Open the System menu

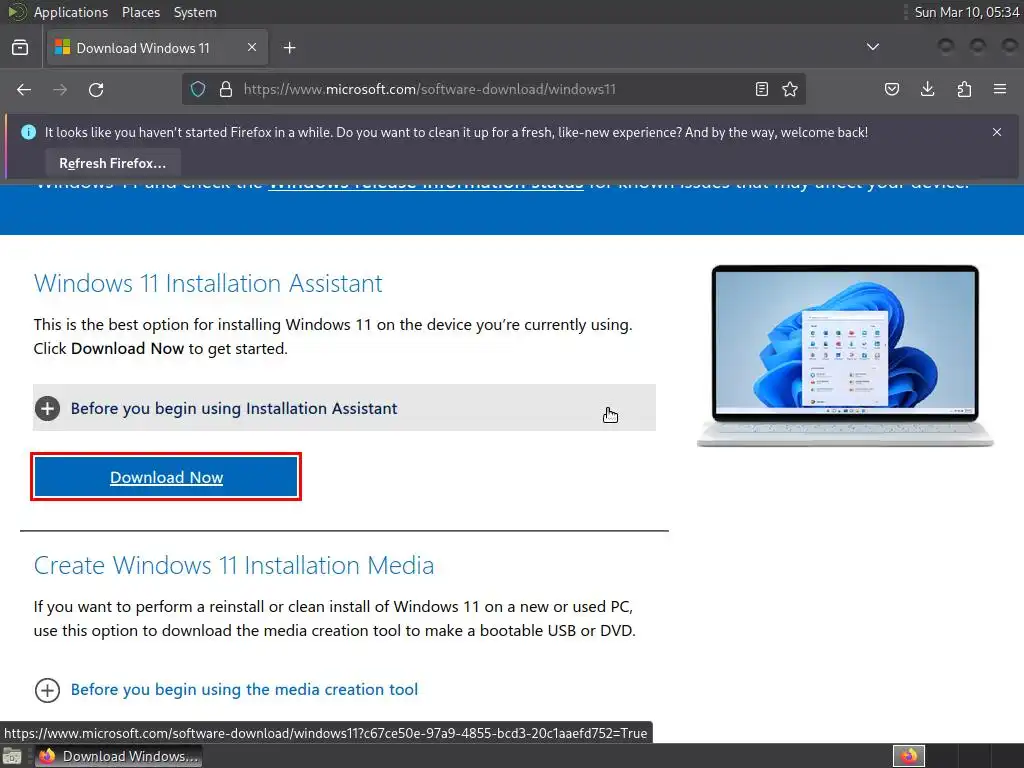coord(195,12)
